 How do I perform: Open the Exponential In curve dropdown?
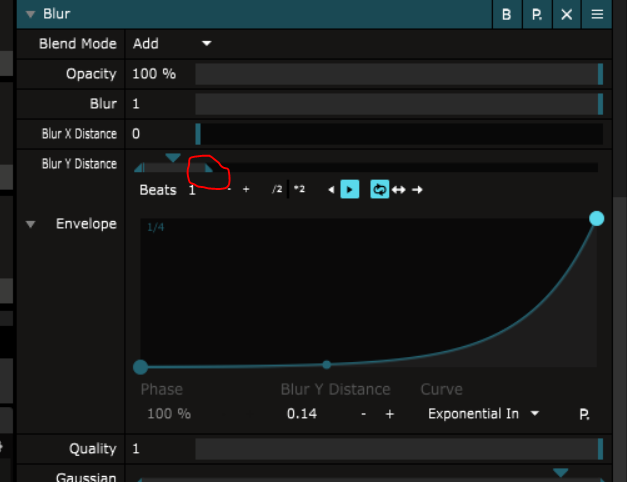point(483,413)
